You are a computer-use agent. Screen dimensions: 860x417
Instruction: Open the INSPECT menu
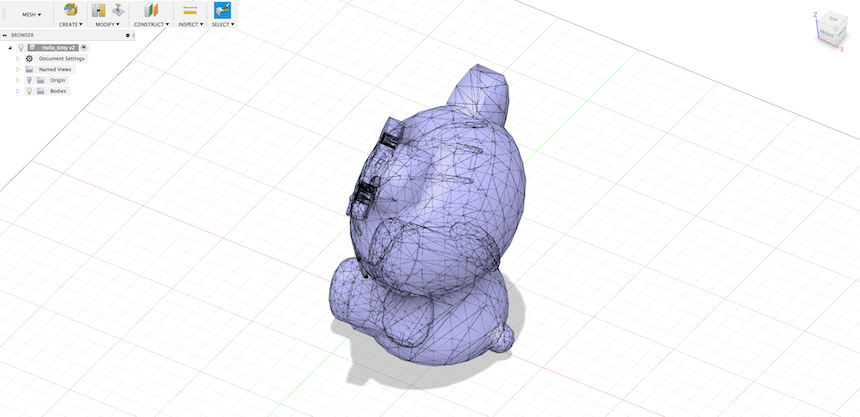pos(190,25)
